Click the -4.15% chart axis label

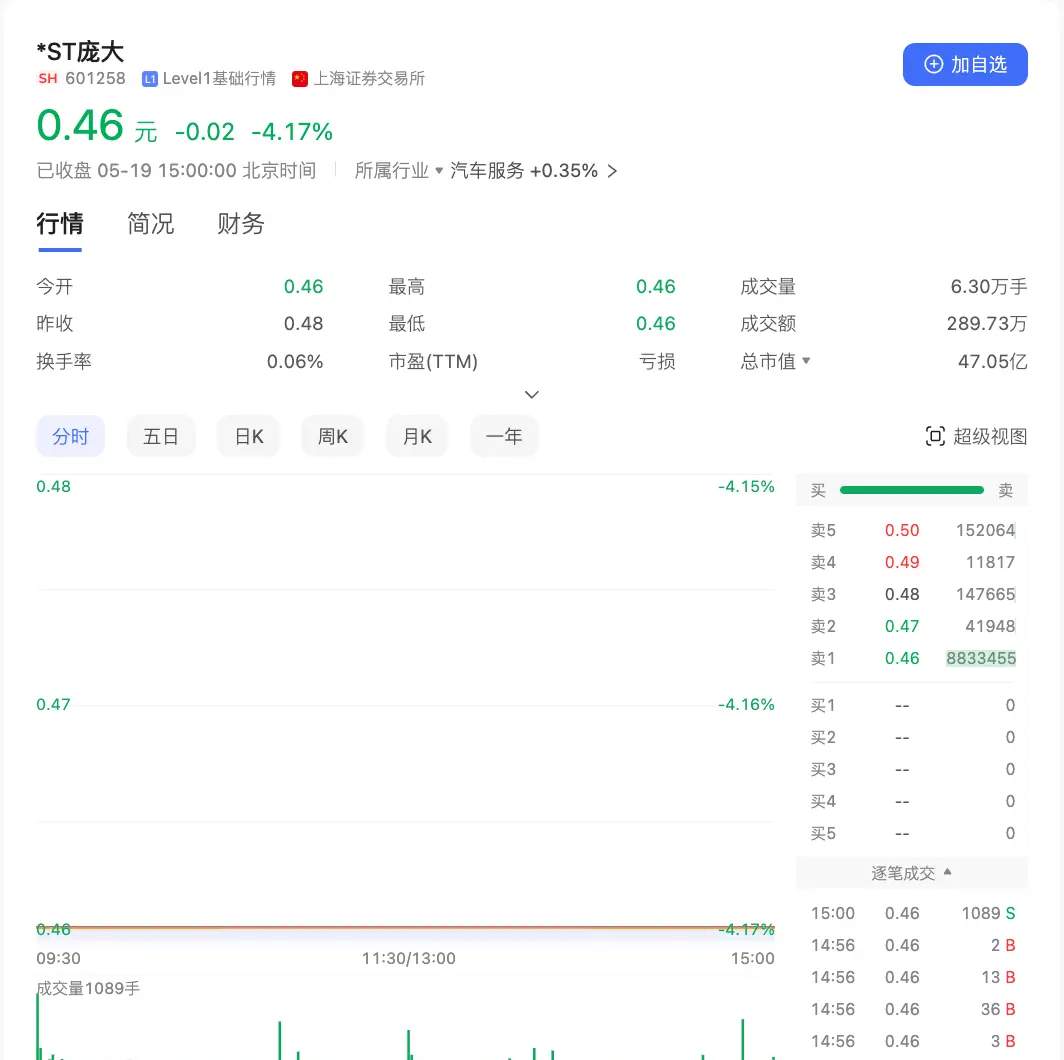click(746, 487)
